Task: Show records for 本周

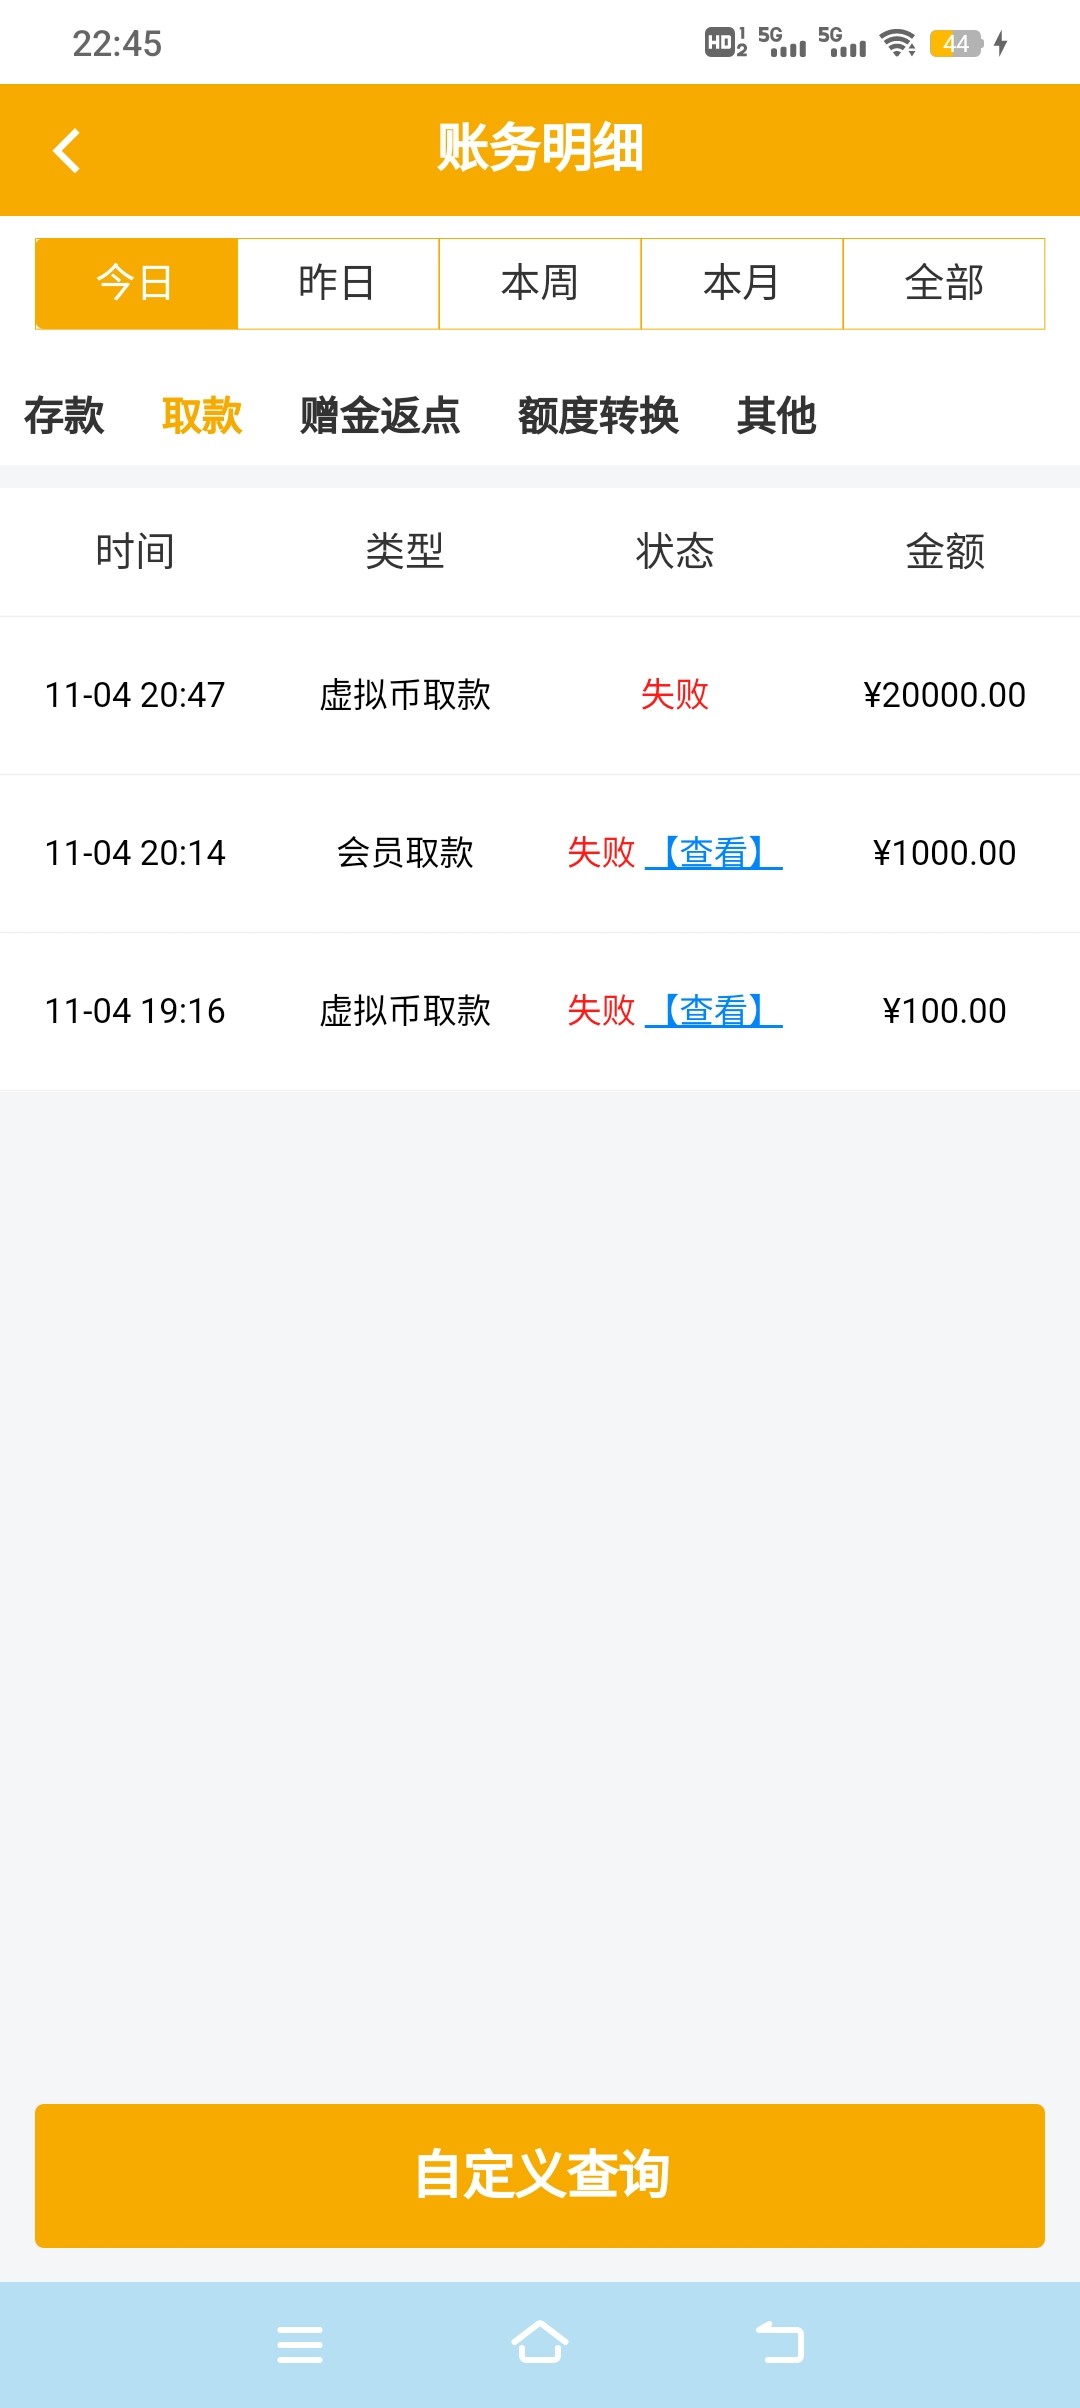Action: pyautogui.click(x=540, y=284)
